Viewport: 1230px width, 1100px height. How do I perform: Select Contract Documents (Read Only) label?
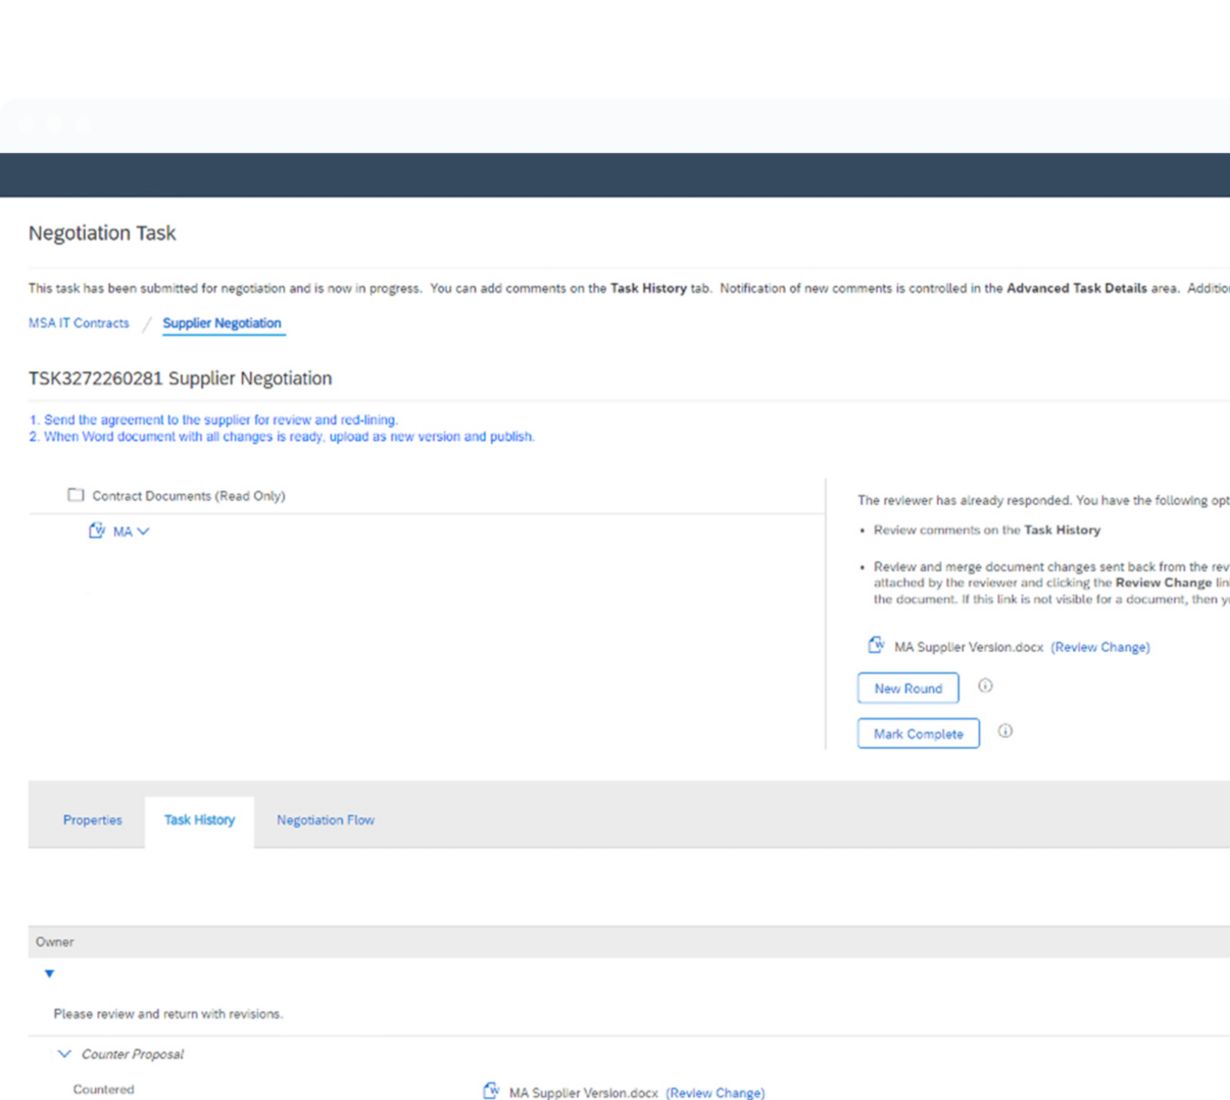189,496
